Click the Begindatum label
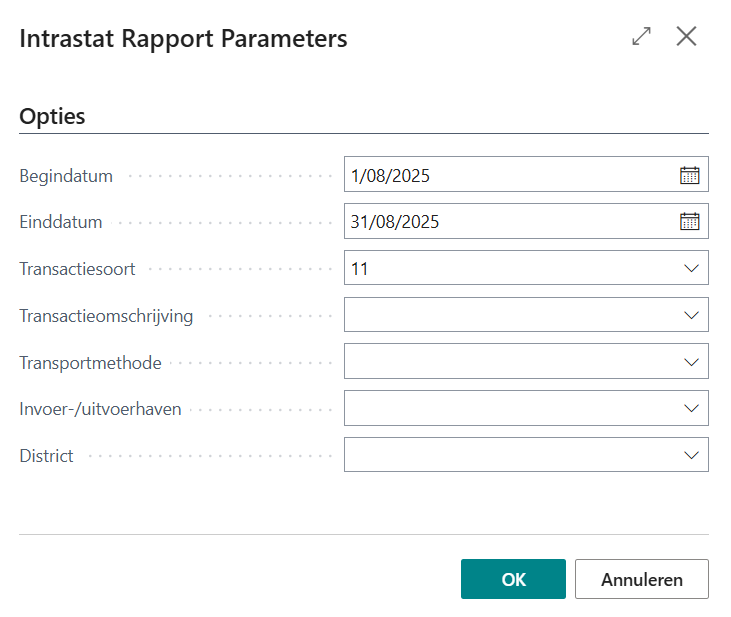Screen dimensions: 731x617 [x=66, y=176]
